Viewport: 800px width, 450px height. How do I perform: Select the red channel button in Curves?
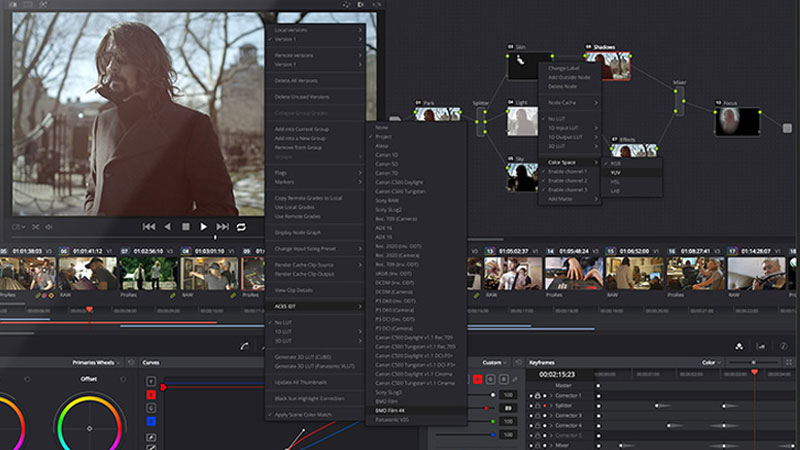(151, 396)
